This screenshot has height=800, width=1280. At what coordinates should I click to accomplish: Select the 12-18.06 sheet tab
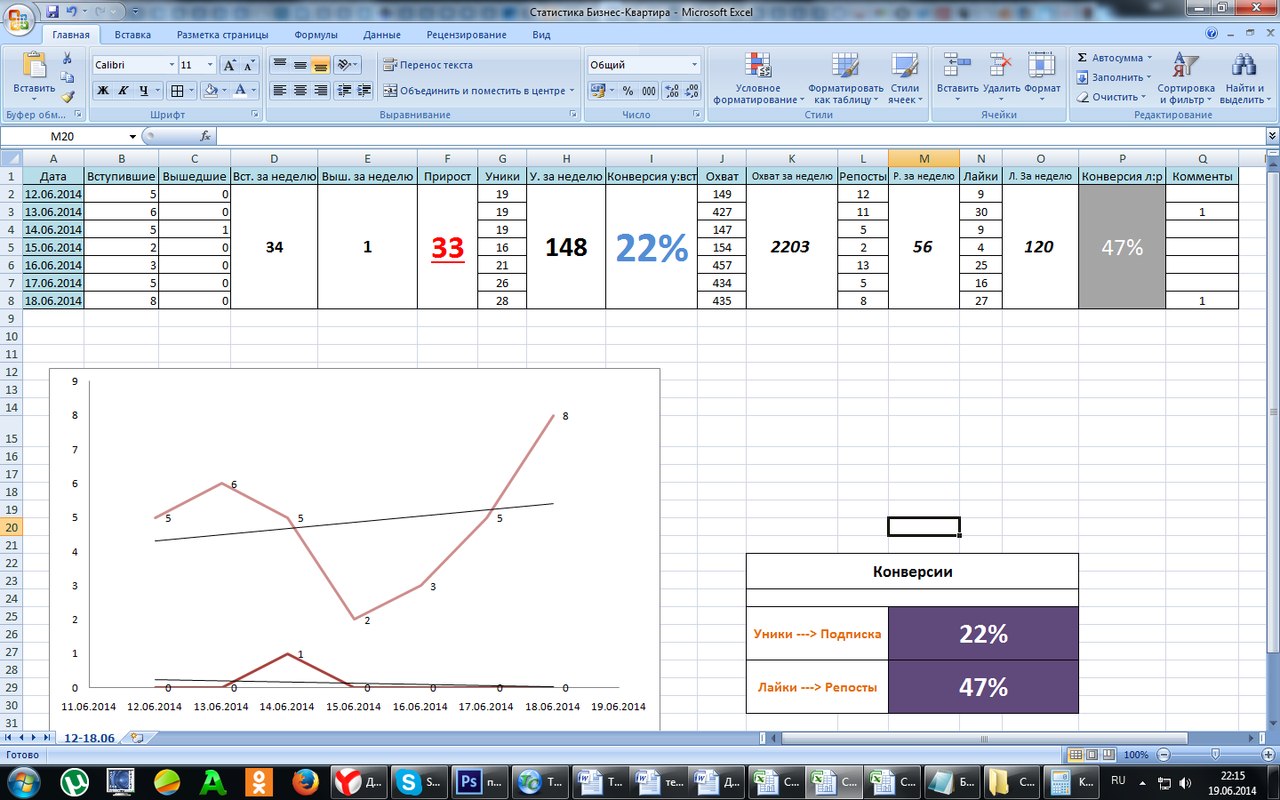89,738
